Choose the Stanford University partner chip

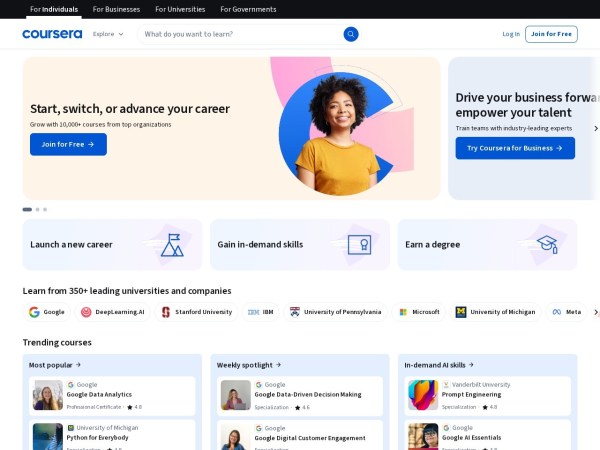click(197, 312)
